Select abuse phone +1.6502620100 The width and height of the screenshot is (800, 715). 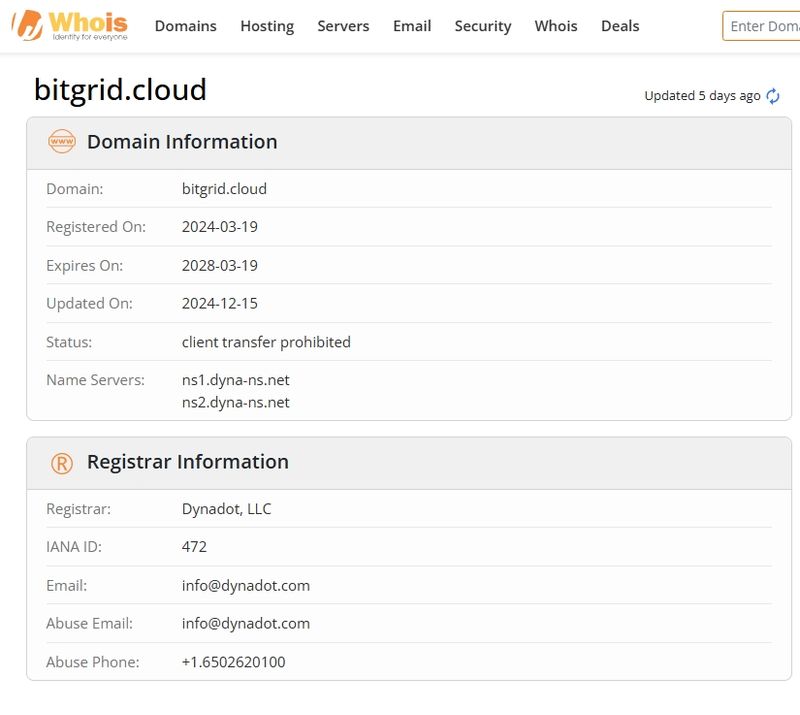click(233, 662)
